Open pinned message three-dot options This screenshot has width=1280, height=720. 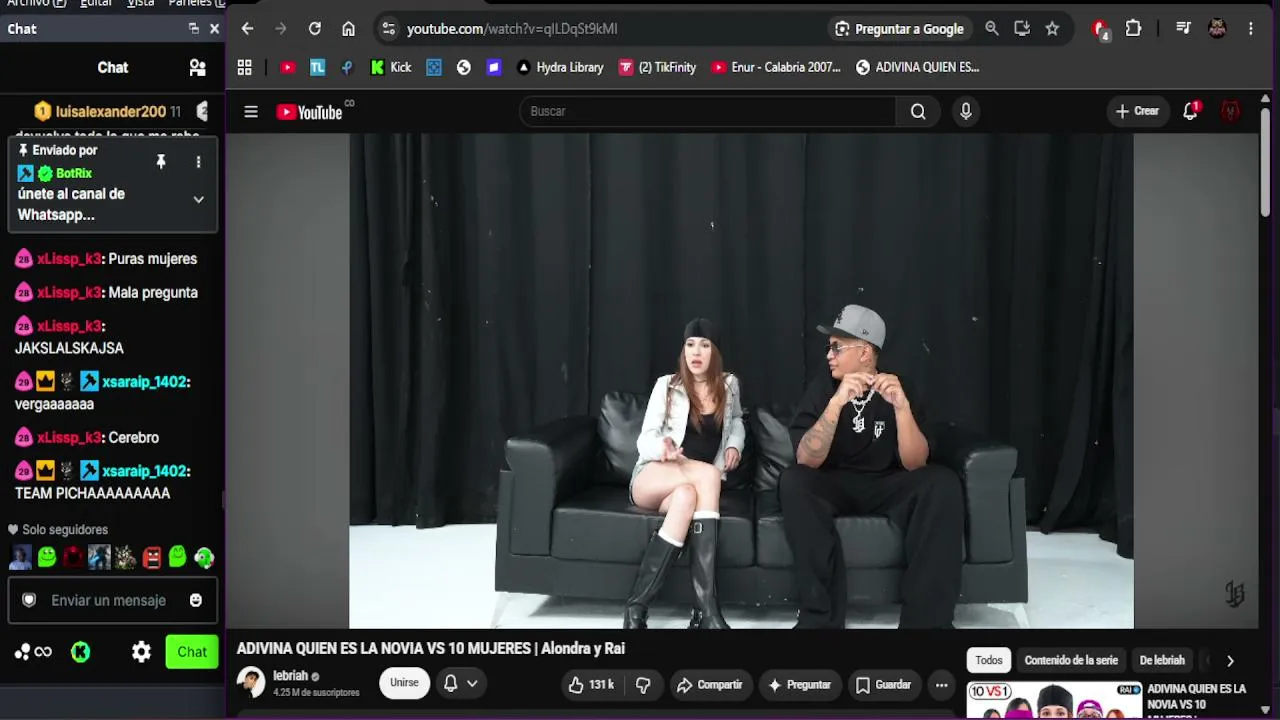click(x=198, y=162)
